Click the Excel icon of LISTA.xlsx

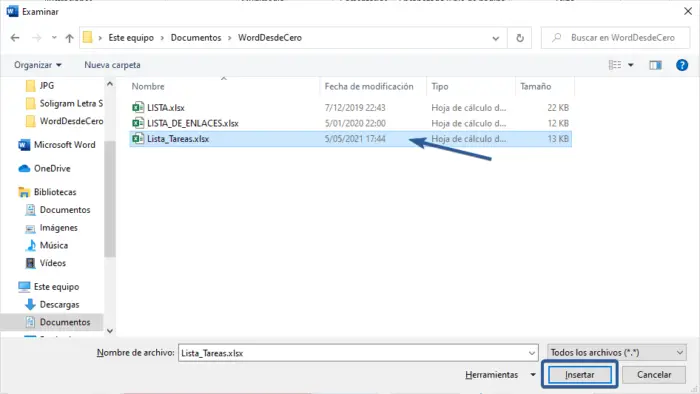138,108
